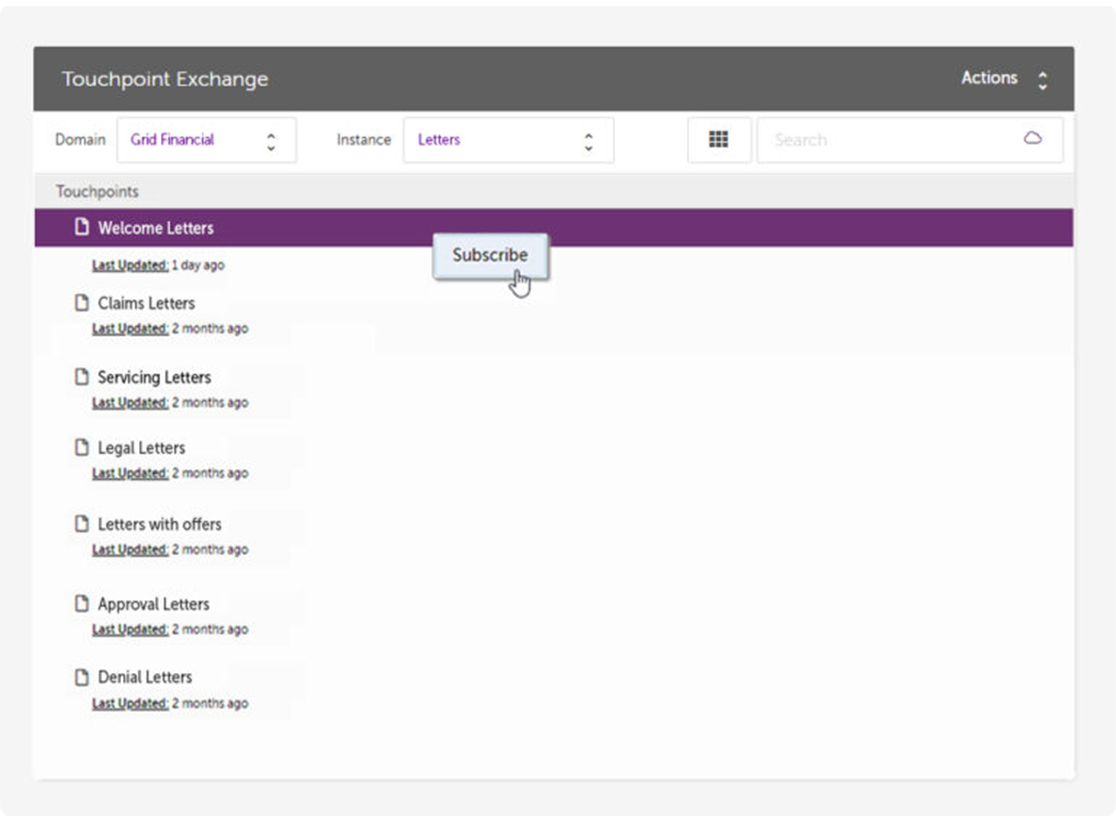The width and height of the screenshot is (1116, 820).
Task: Open the Actions menu
Action: coord(989,78)
